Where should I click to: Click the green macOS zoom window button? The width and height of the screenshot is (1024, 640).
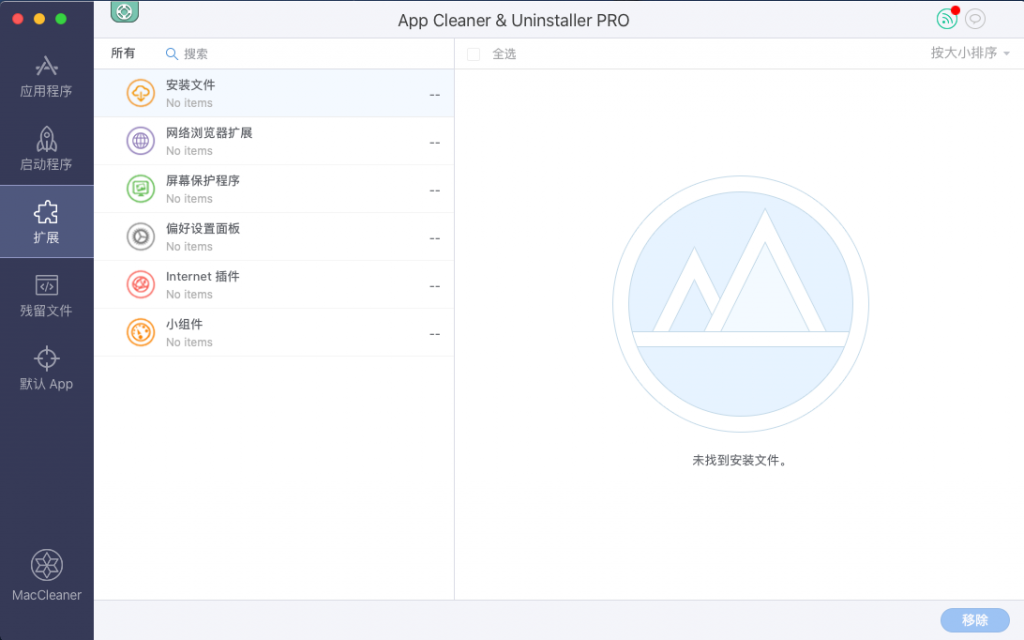click(61, 19)
